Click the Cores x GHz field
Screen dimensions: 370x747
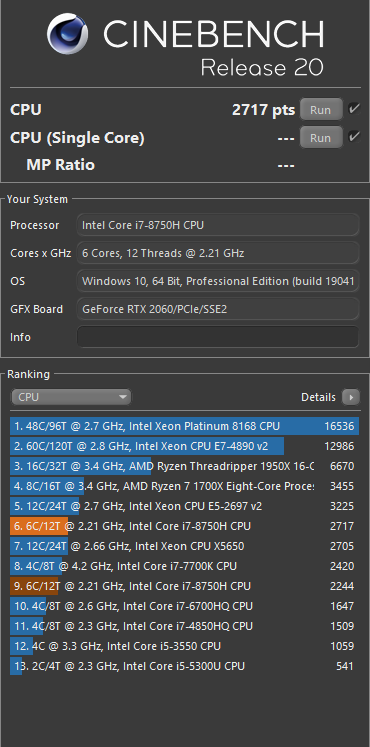(218, 253)
